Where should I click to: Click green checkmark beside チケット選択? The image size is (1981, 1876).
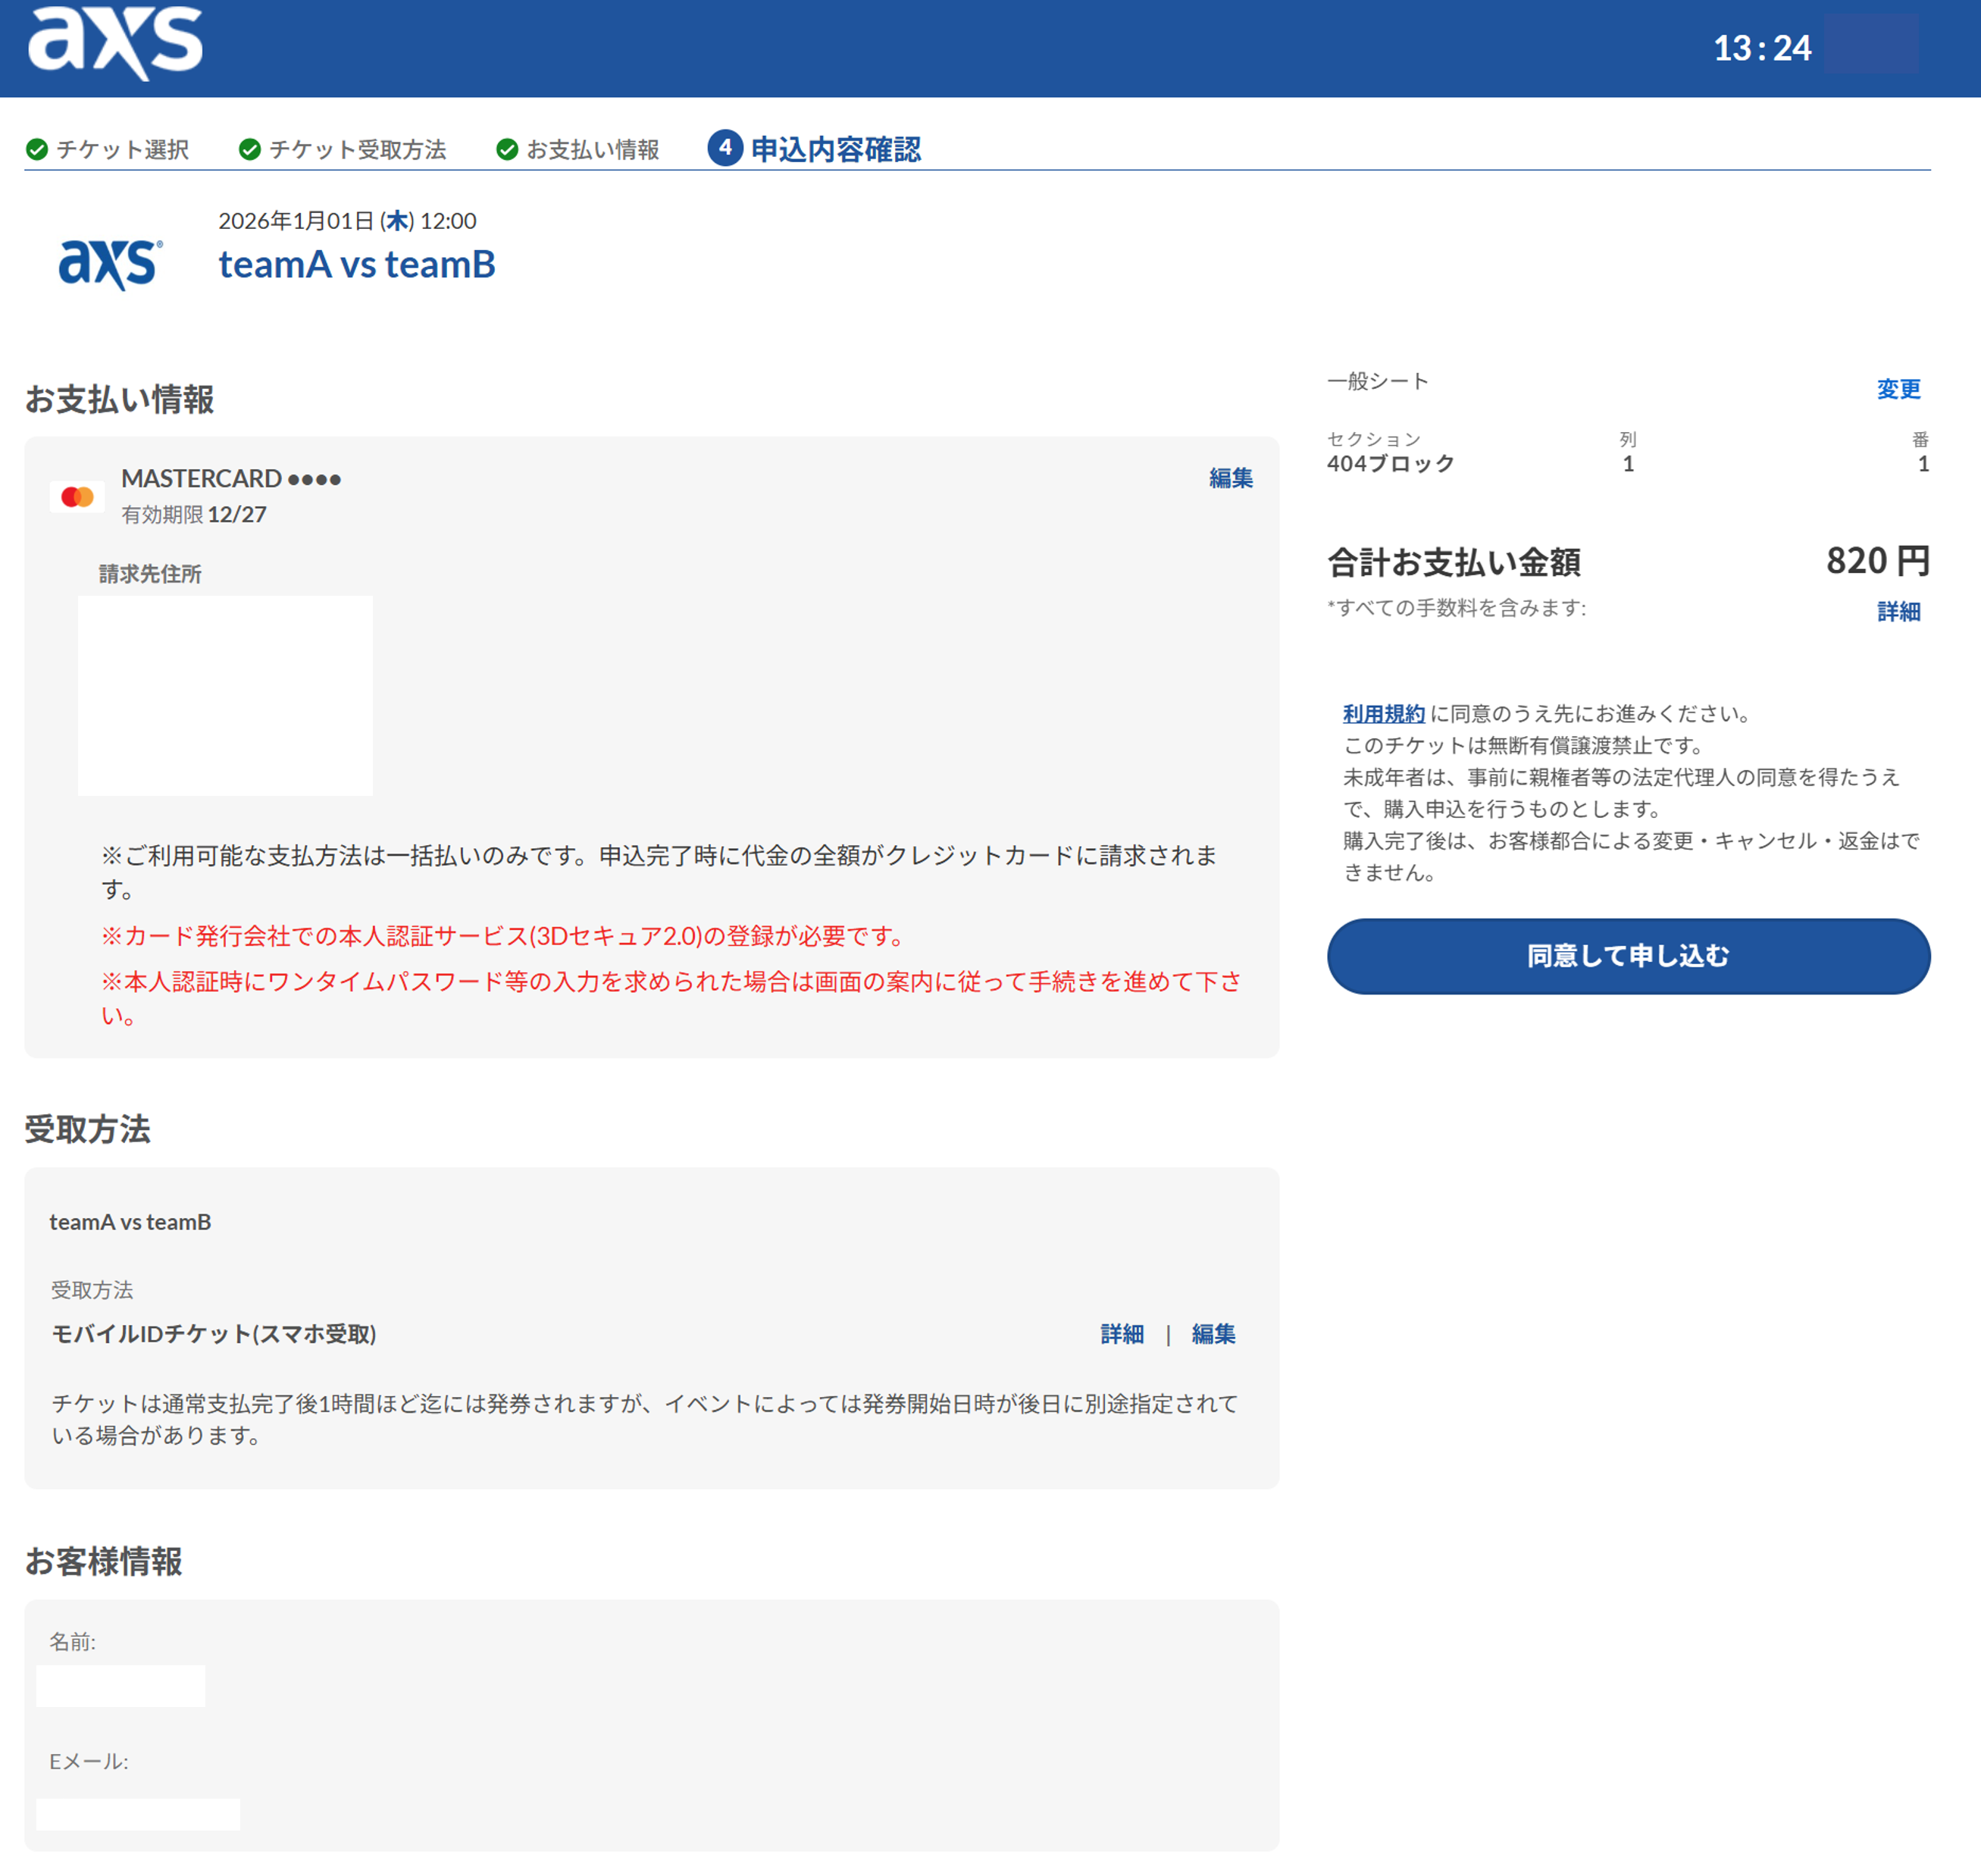click(37, 150)
